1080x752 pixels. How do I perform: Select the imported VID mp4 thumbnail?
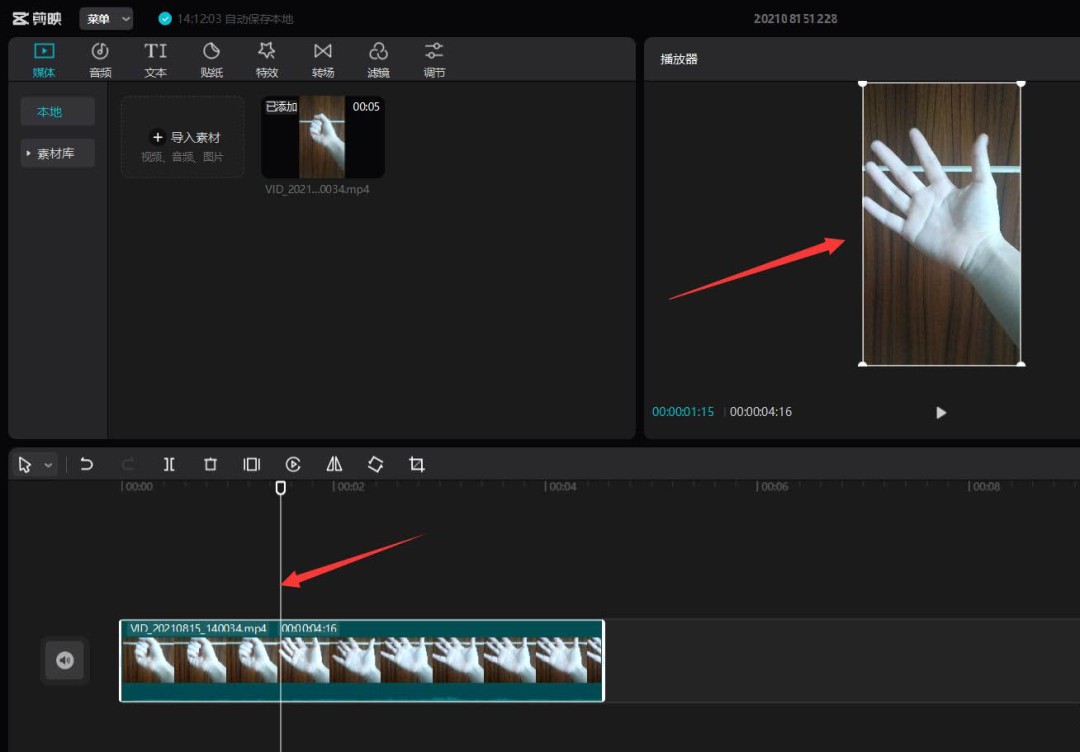coord(322,137)
